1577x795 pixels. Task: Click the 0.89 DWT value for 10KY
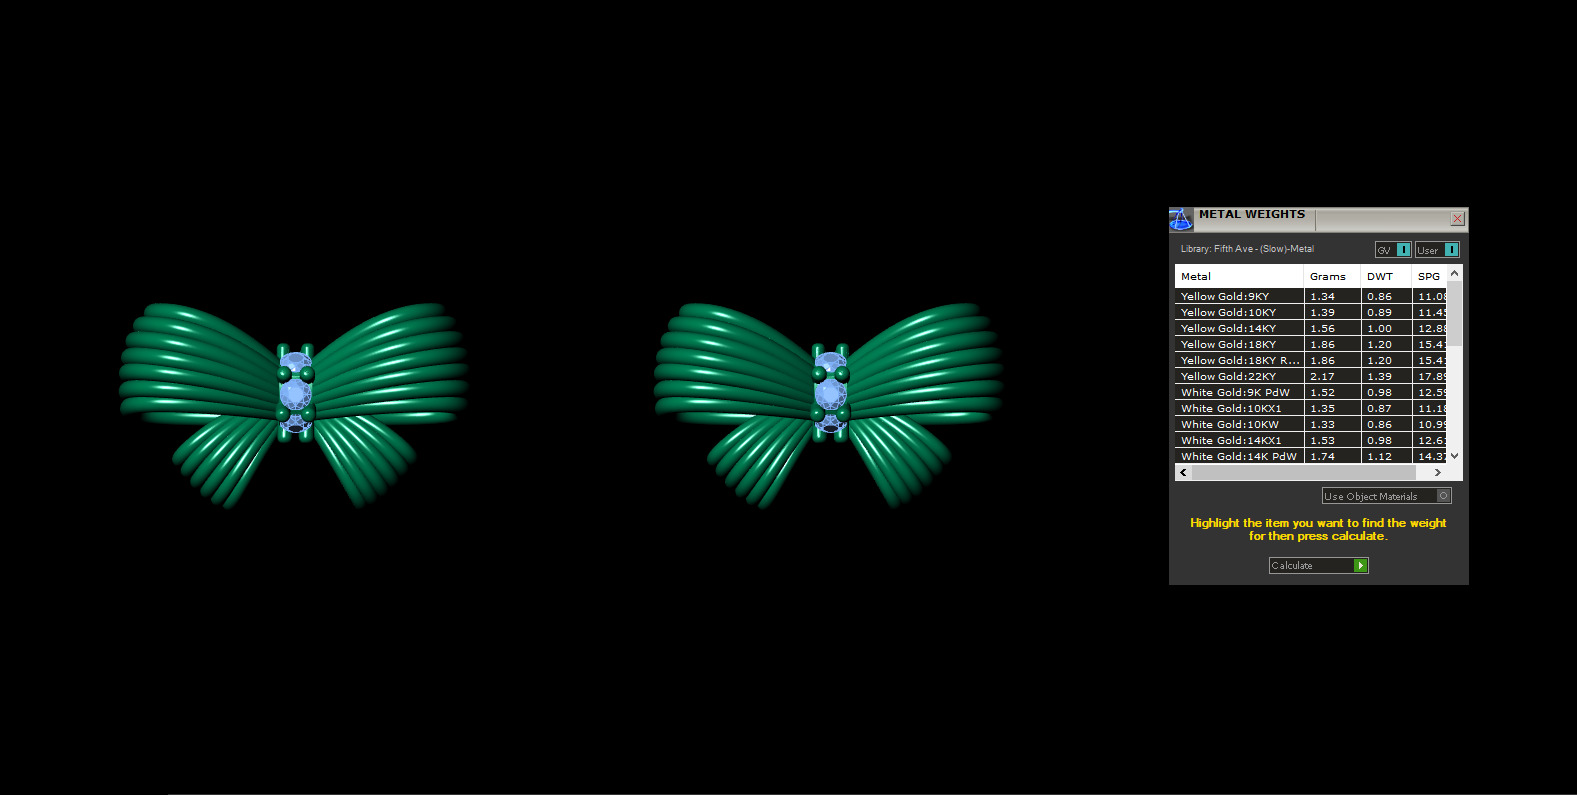(1379, 312)
